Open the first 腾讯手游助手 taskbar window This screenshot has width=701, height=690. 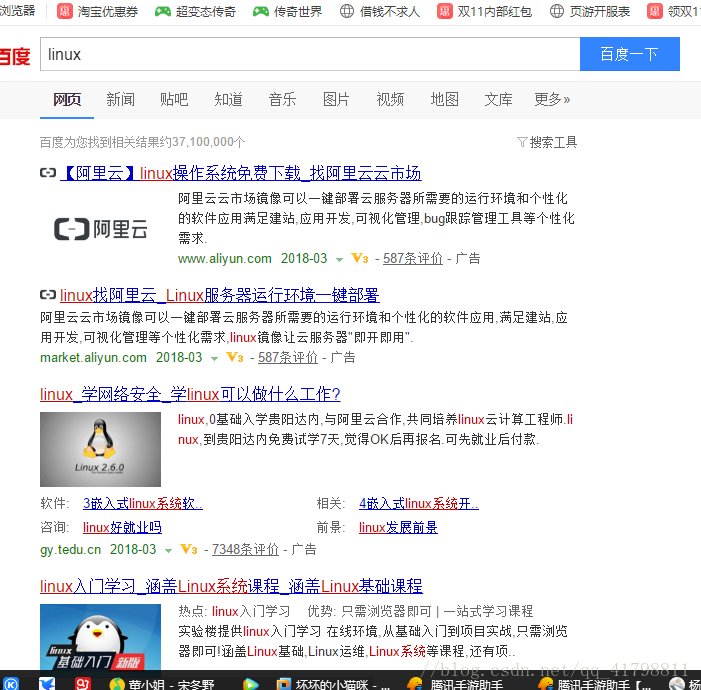455,684
